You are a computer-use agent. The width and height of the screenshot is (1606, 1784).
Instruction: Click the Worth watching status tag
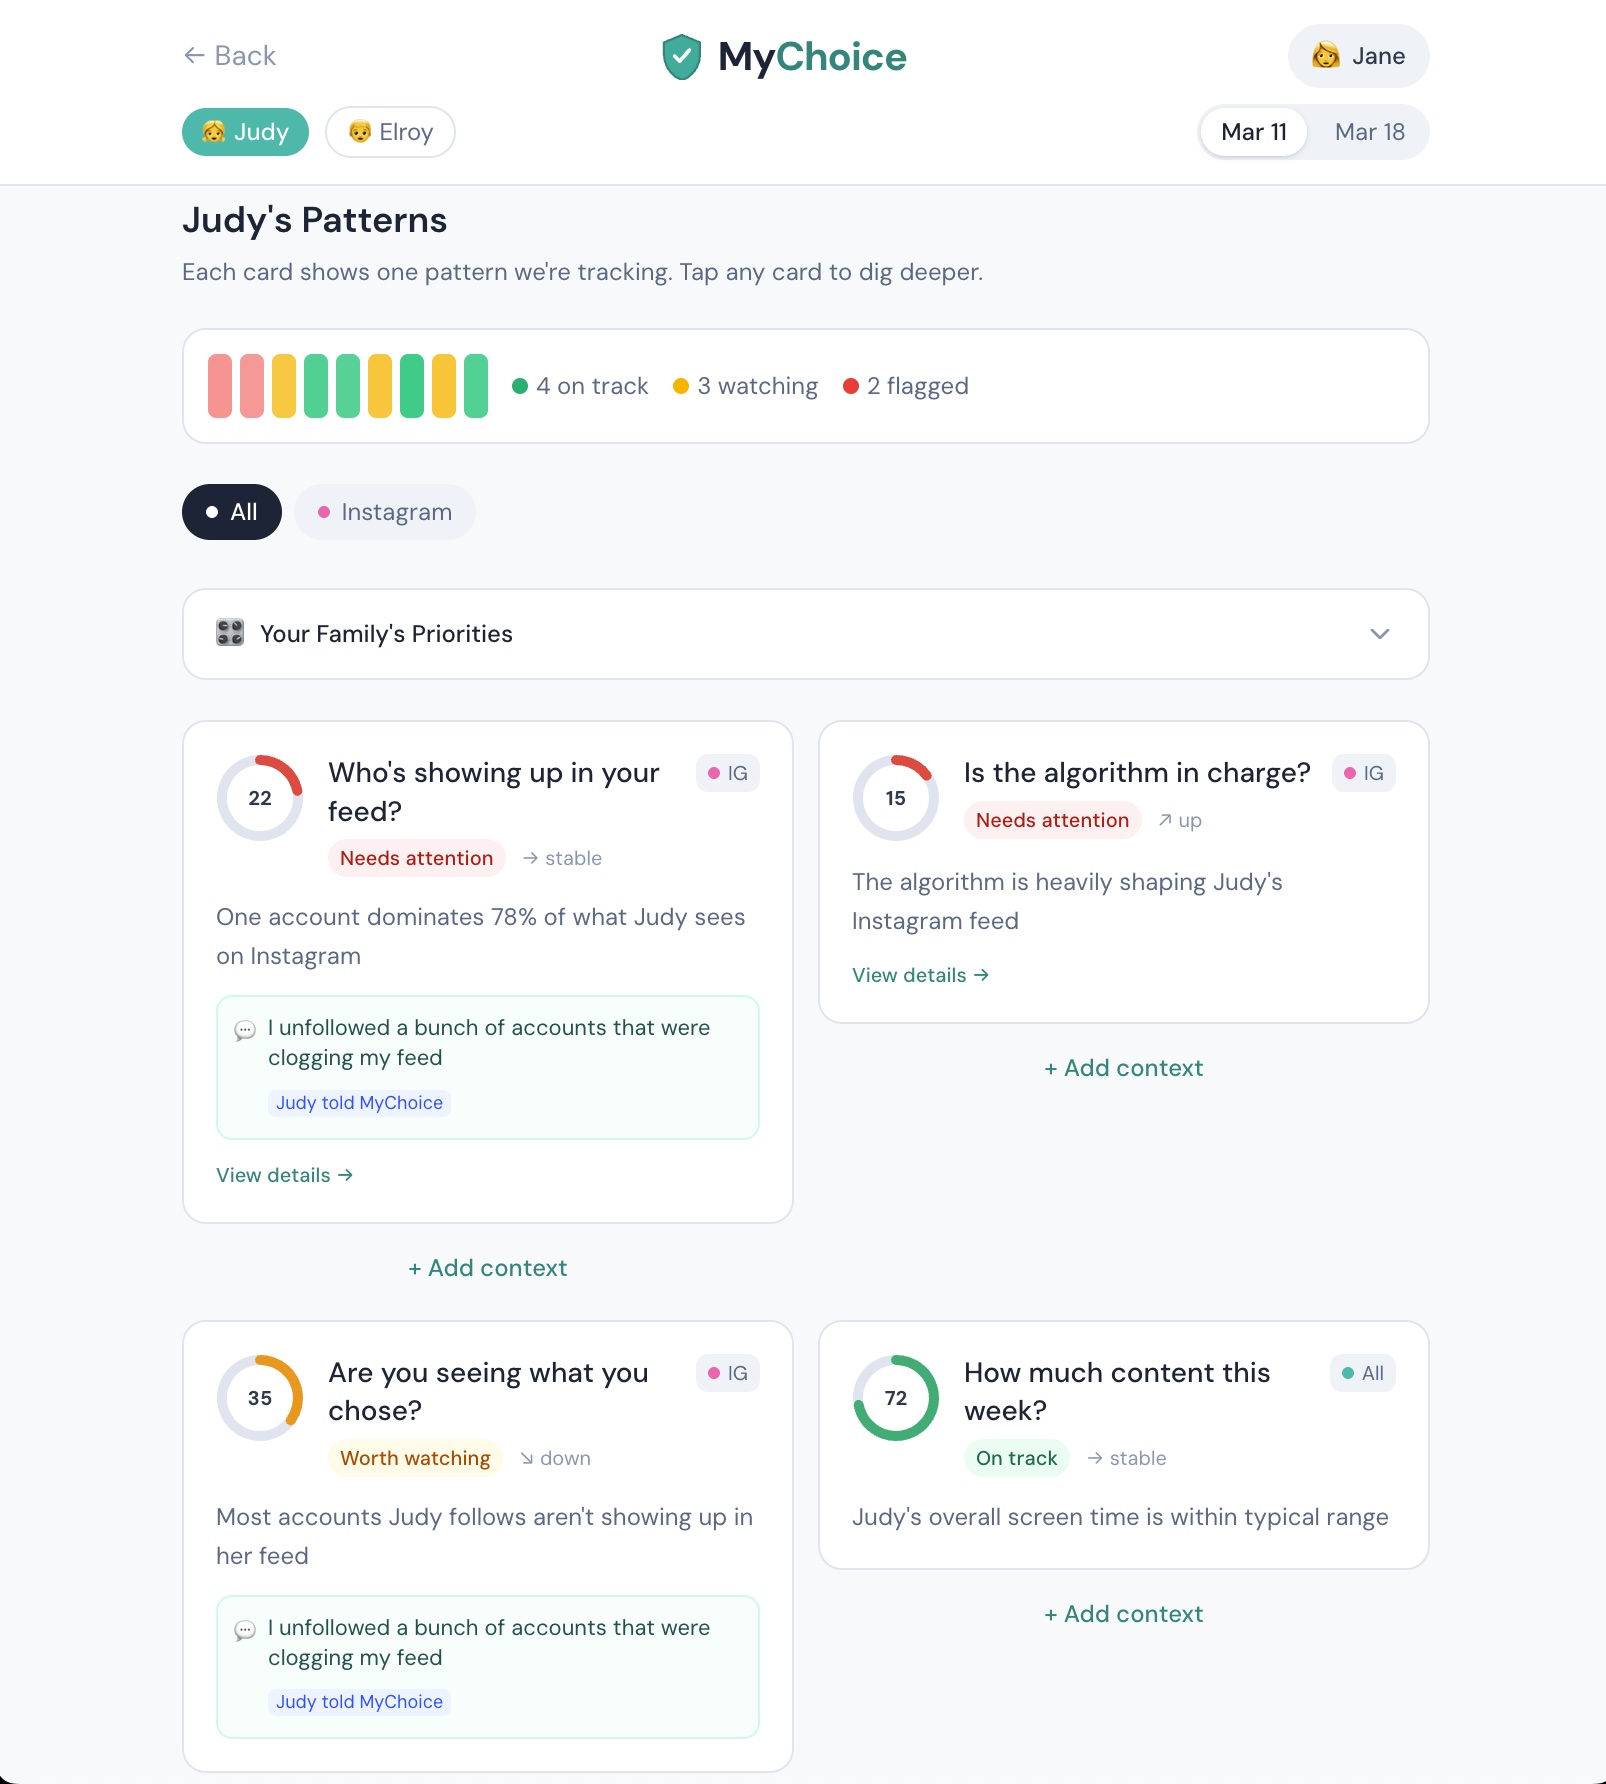click(x=415, y=1458)
